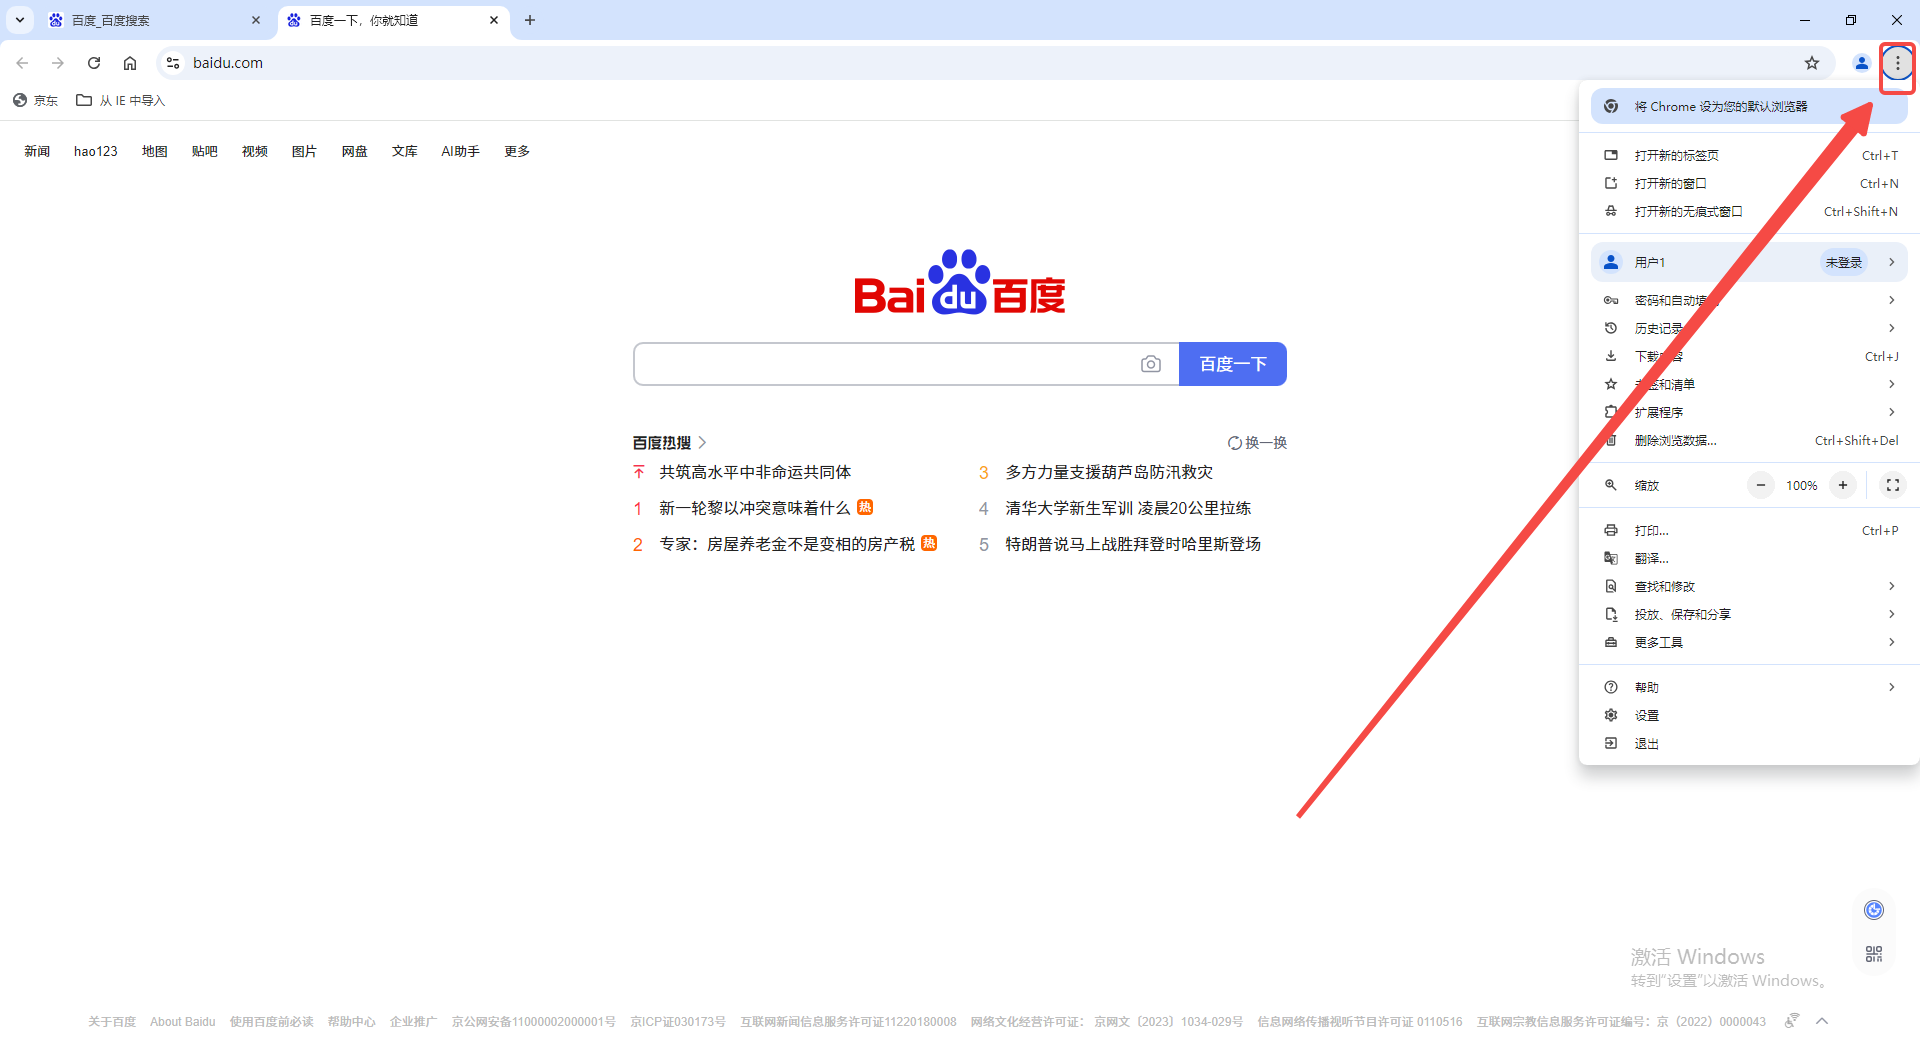Click the camera image-search icon
The height and width of the screenshot is (1040, 1920).
tap(1151, 364)
